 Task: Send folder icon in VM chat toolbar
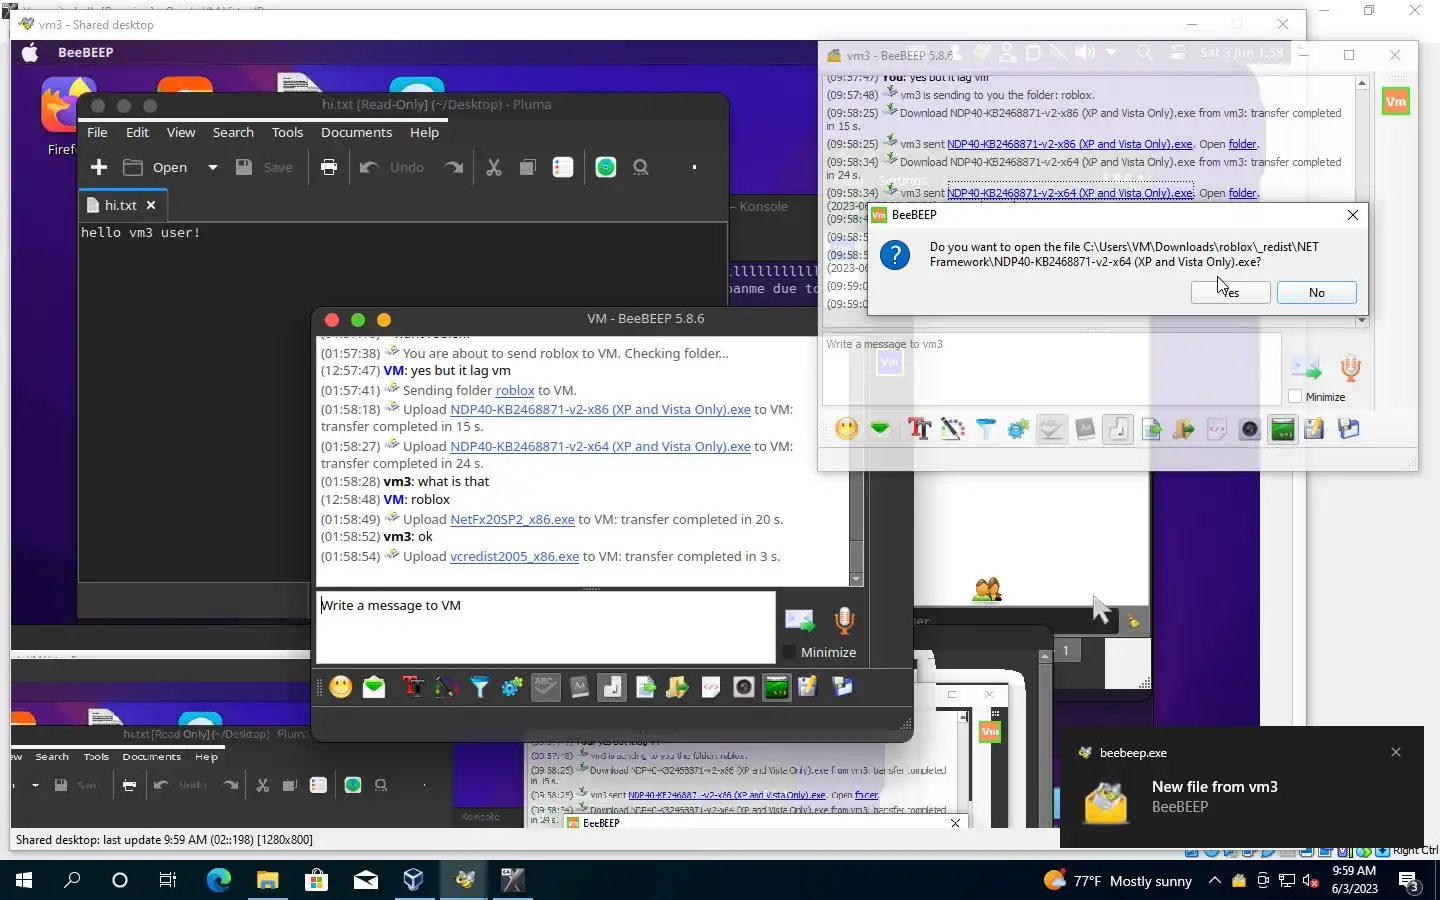tap(678, 687)
